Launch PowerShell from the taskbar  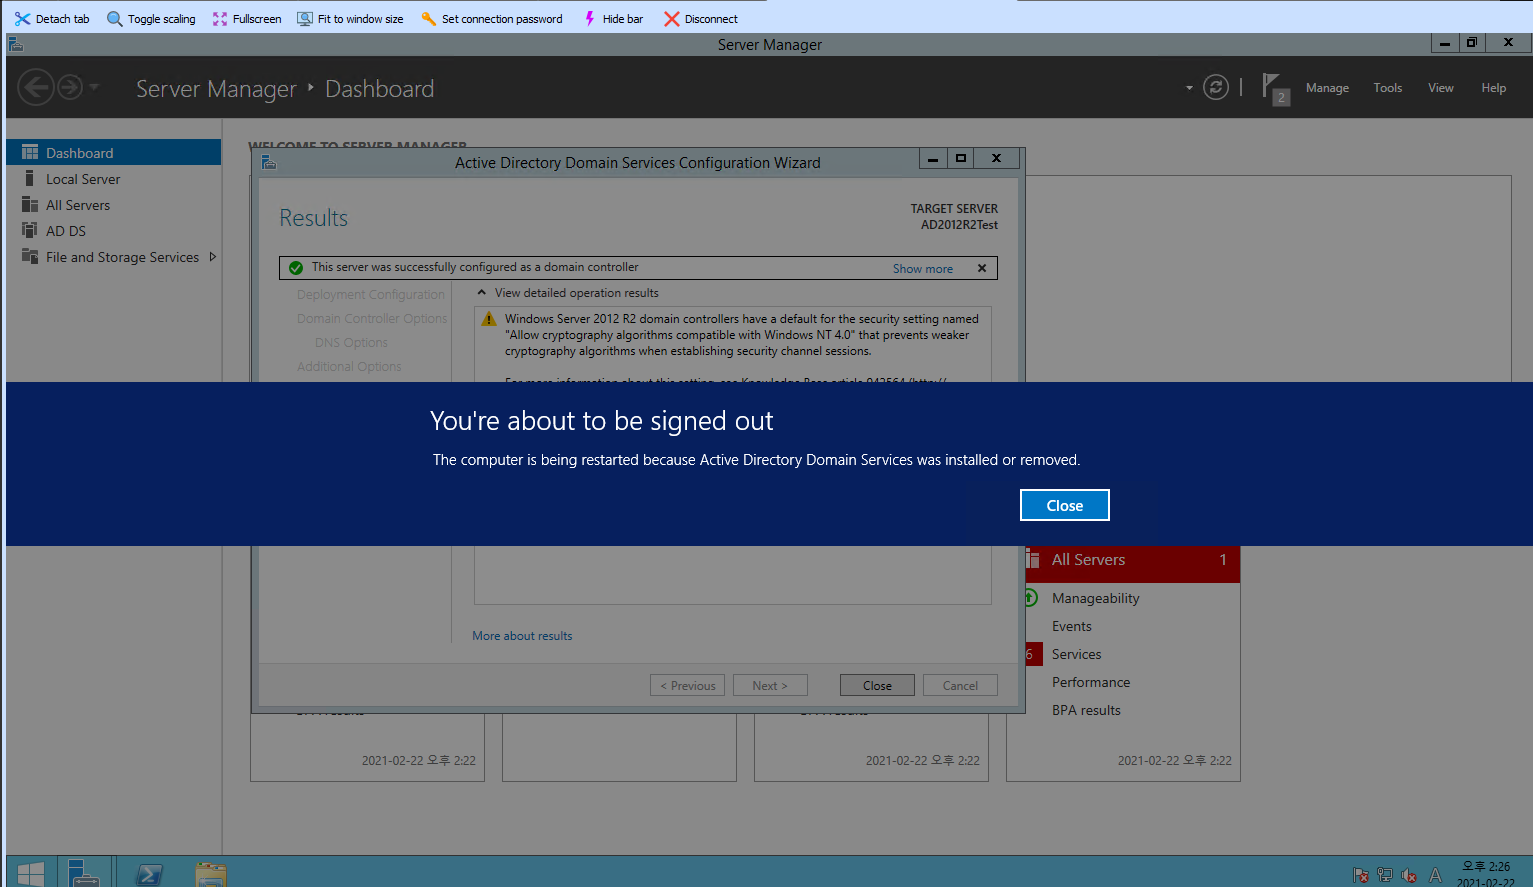[x=149, y=874]
